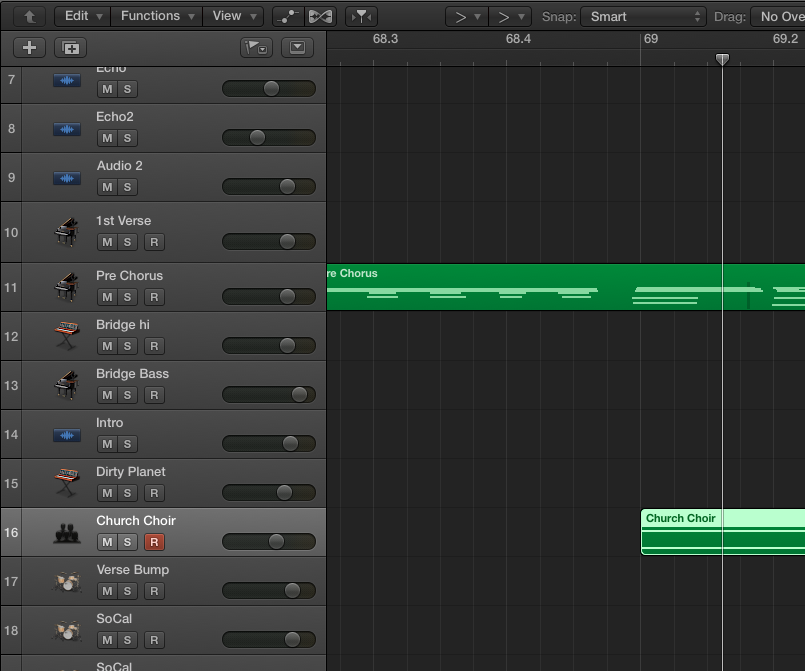Adjust Bridge Bass track volume slider
This screenshot has height=671, width=805.
pyautogui.click(x=269, y=395)
